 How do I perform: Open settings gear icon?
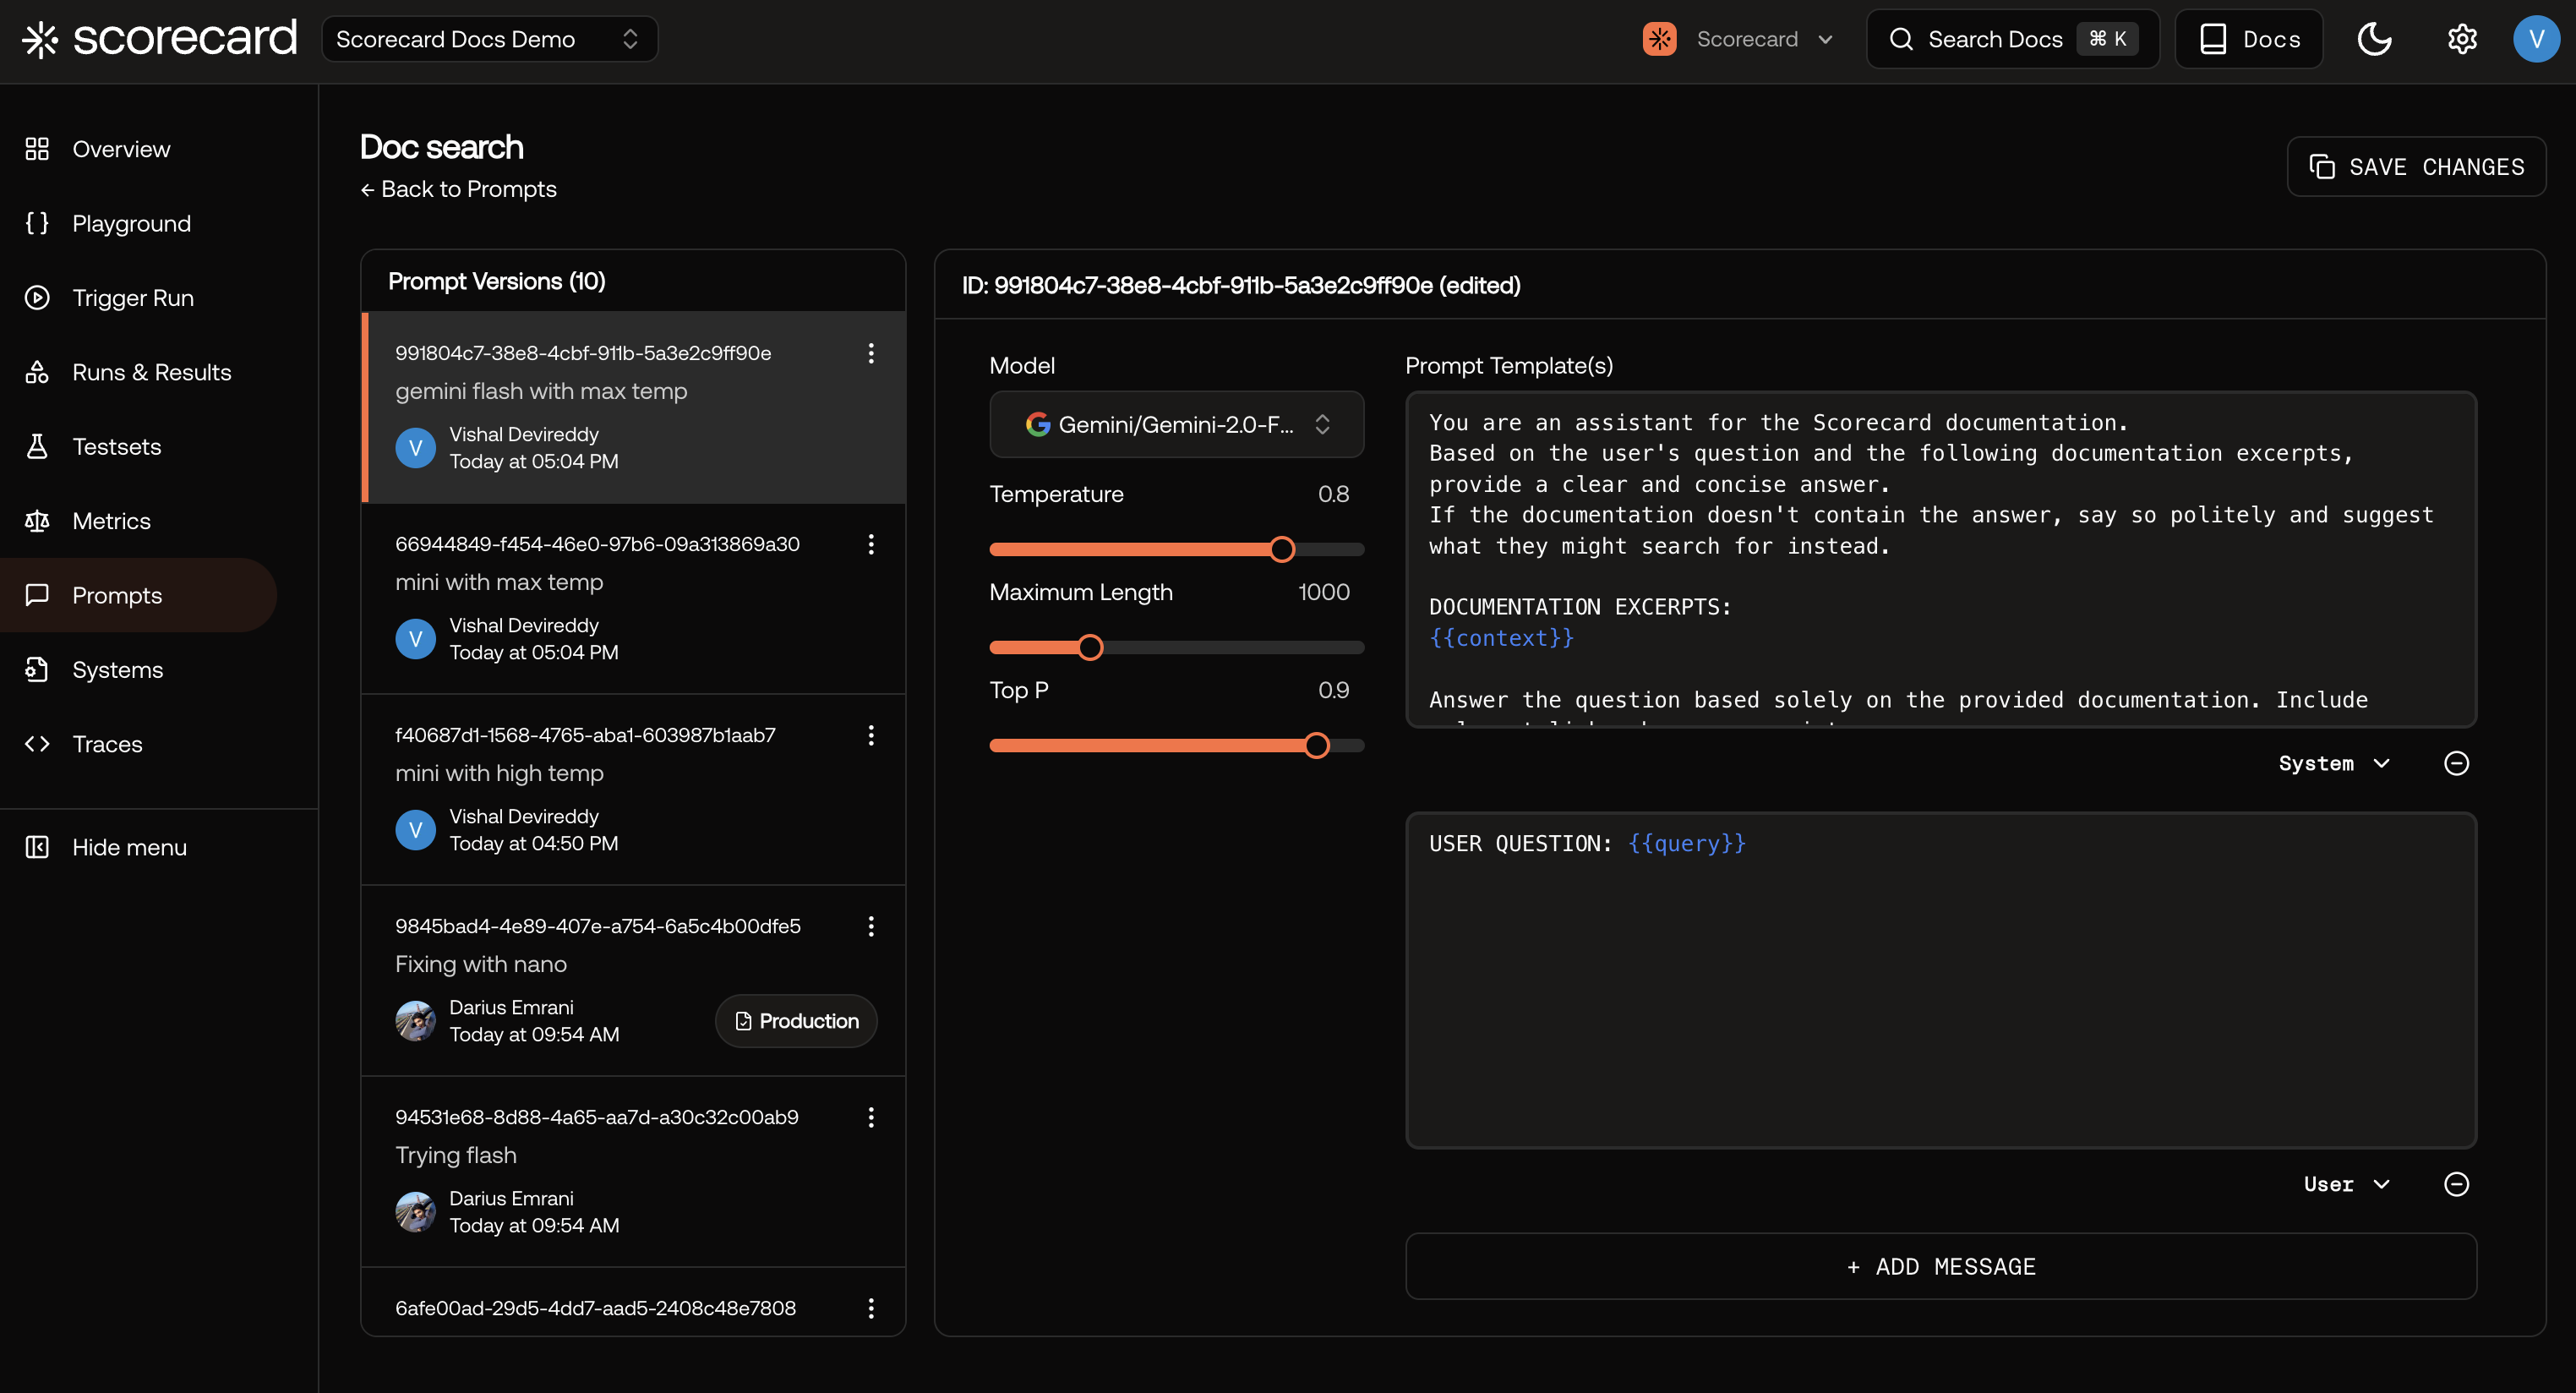click(x=2461, y=39)
